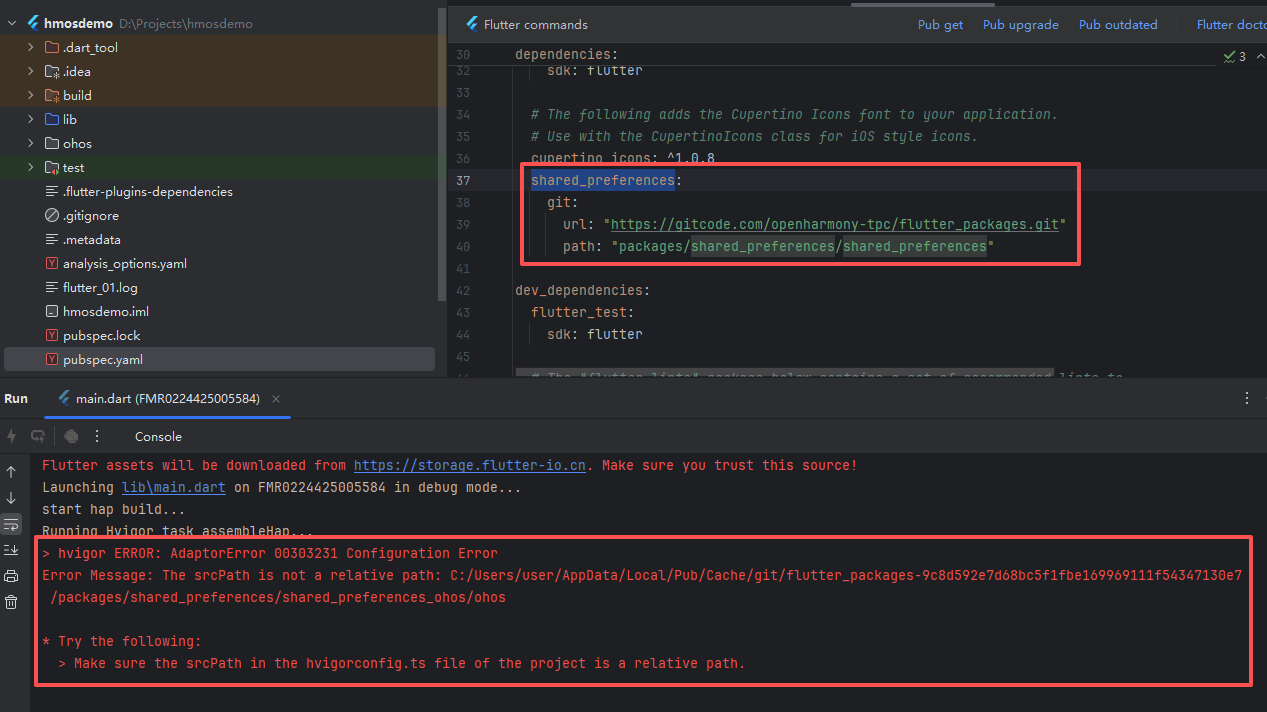Expand the .dart_tool folder
1267x712 pixels.
tap(31, 47)
